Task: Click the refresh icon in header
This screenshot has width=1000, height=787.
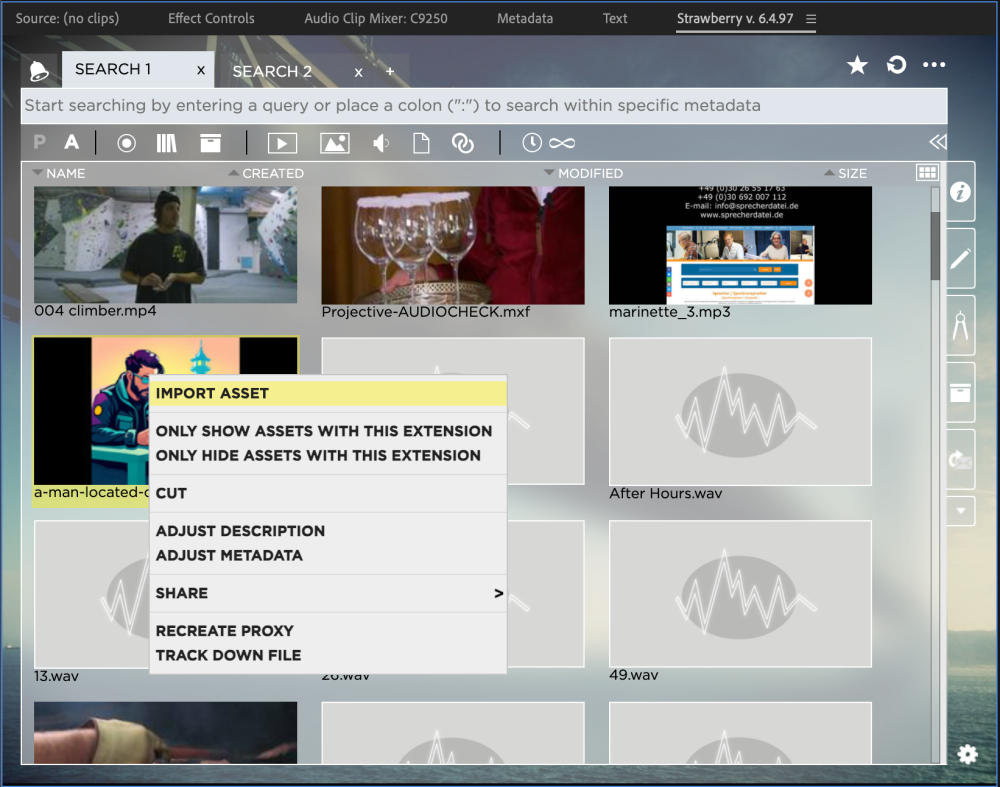Action: click(x=897, y=65)
